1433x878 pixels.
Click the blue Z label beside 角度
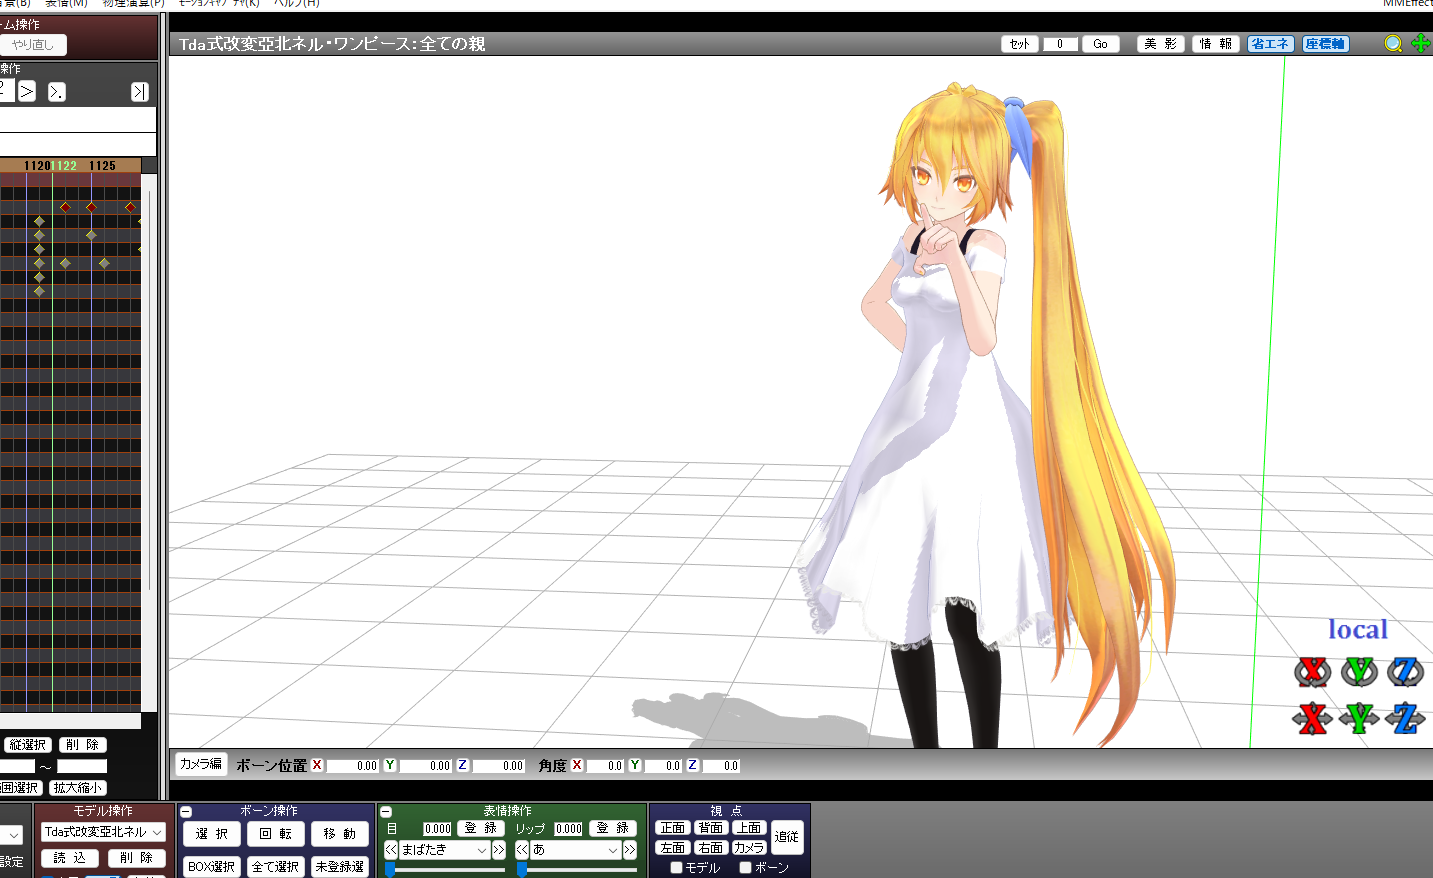692,764
